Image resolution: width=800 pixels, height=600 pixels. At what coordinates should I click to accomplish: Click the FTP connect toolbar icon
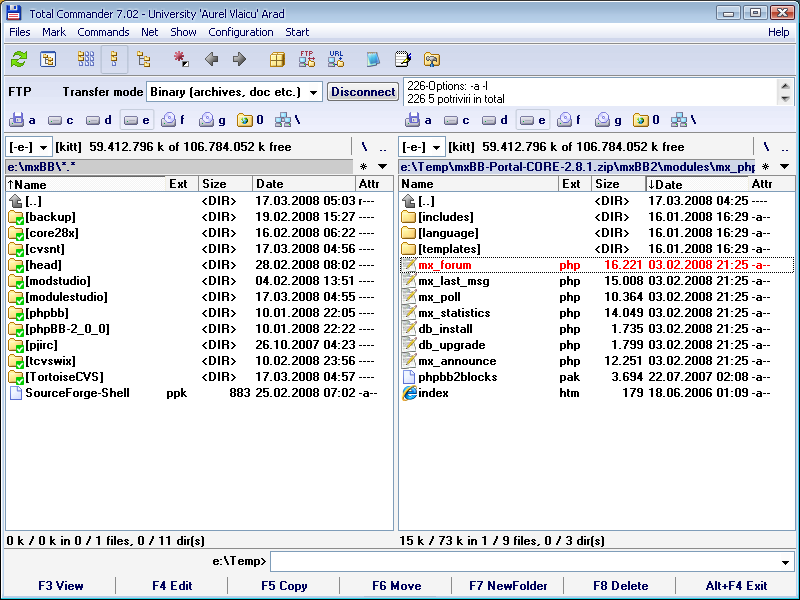[x=306, y=59]
